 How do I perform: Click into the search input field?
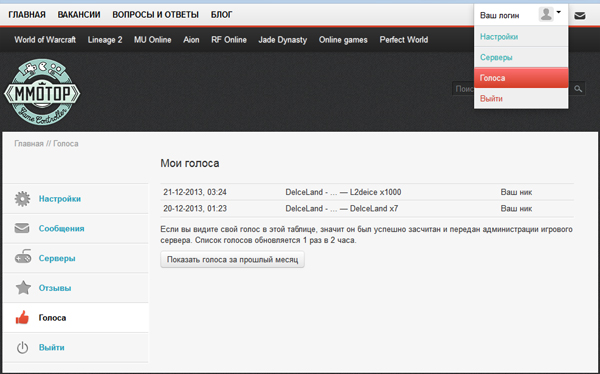[x=463, y=89]
